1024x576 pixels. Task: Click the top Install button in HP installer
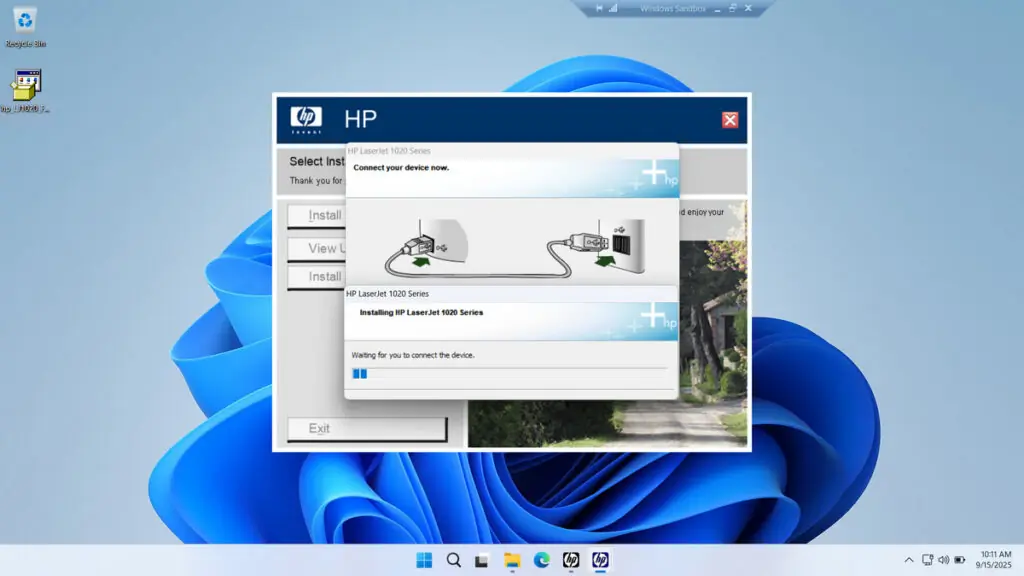[317, 216]
